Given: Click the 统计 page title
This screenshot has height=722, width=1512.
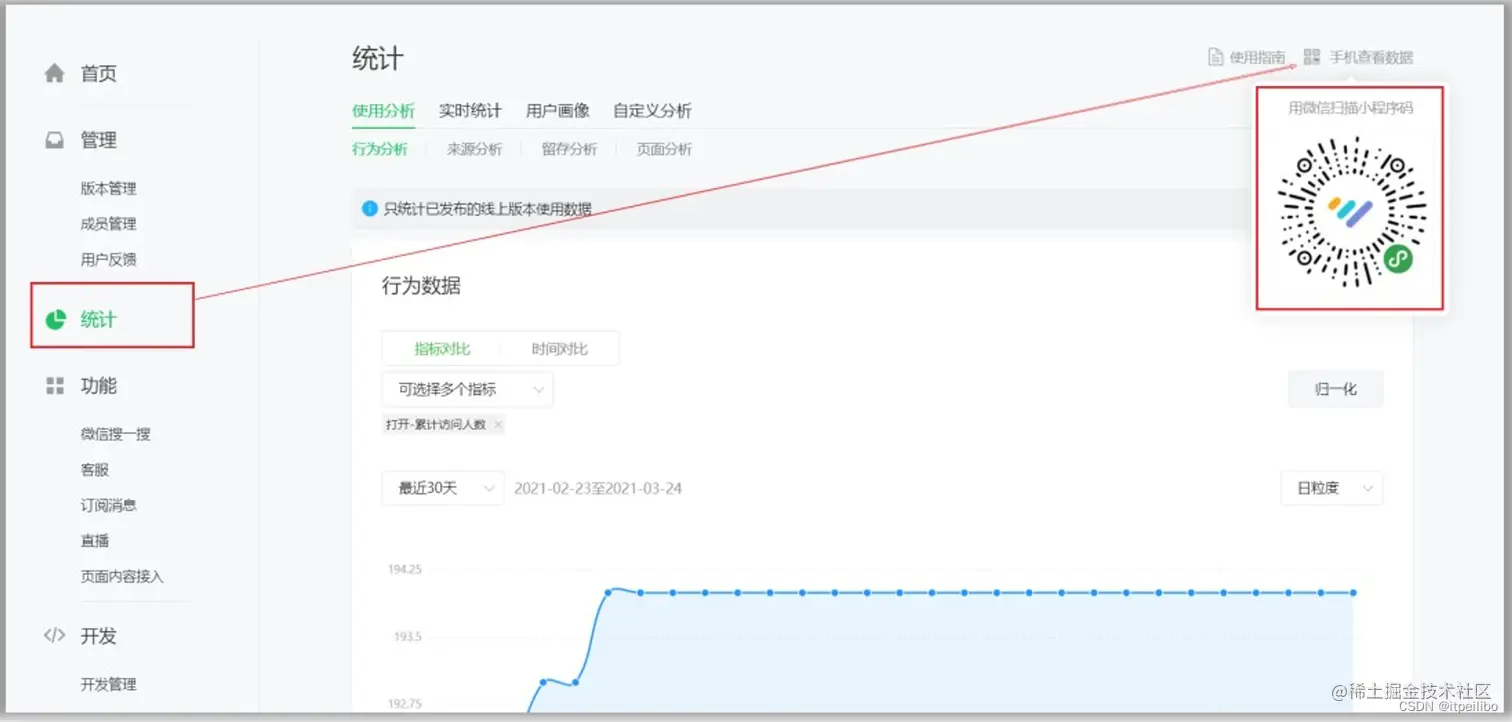Looking at the screenshot, I should 378,59.
